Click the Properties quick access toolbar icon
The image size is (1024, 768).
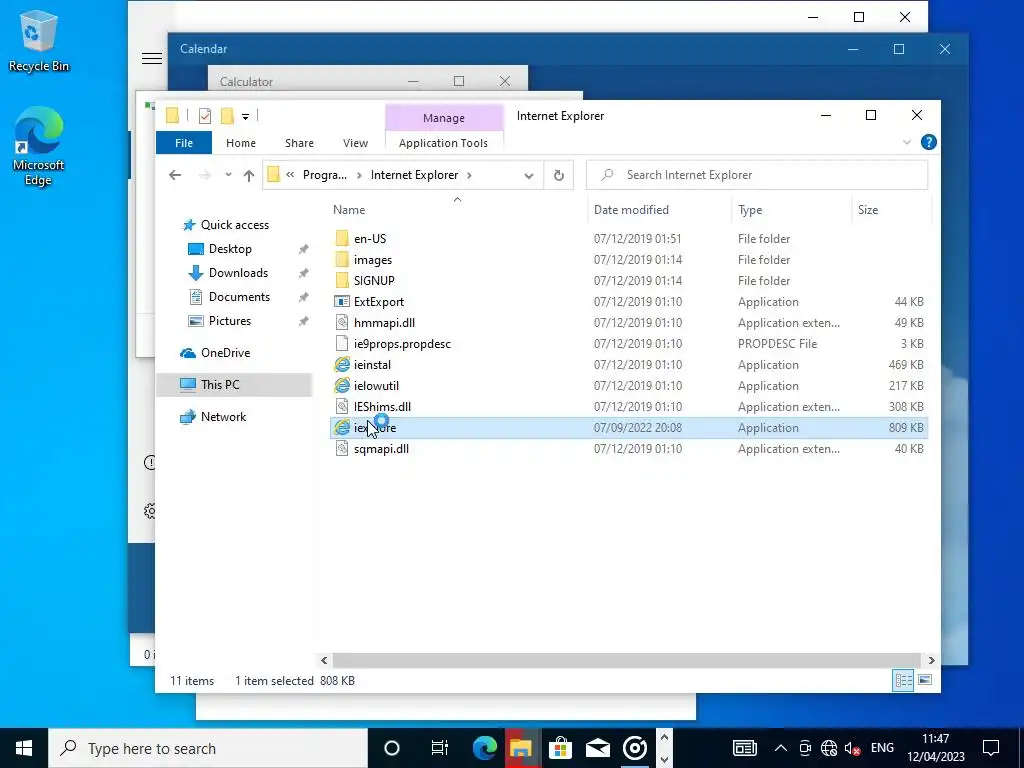pyautogui.click(x=205, y=116)
